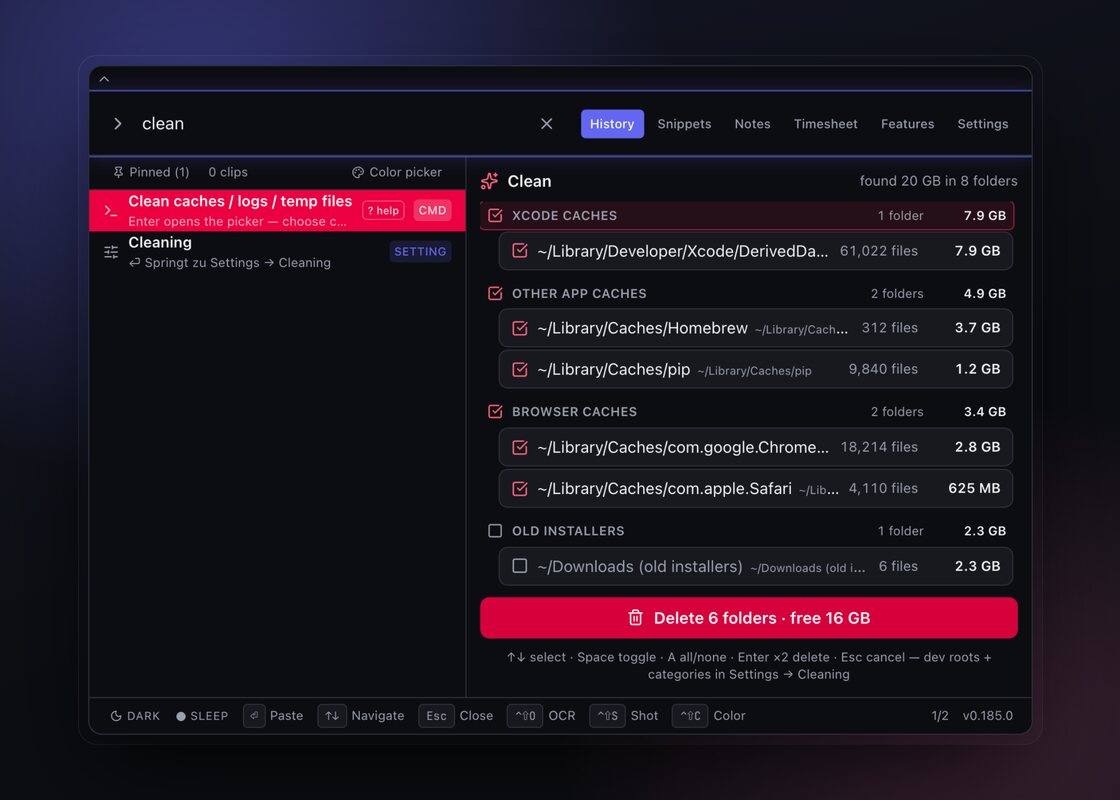Click the Color picker palette icon
Screen dimensions: 1120x800
click(x=358, y=172)
